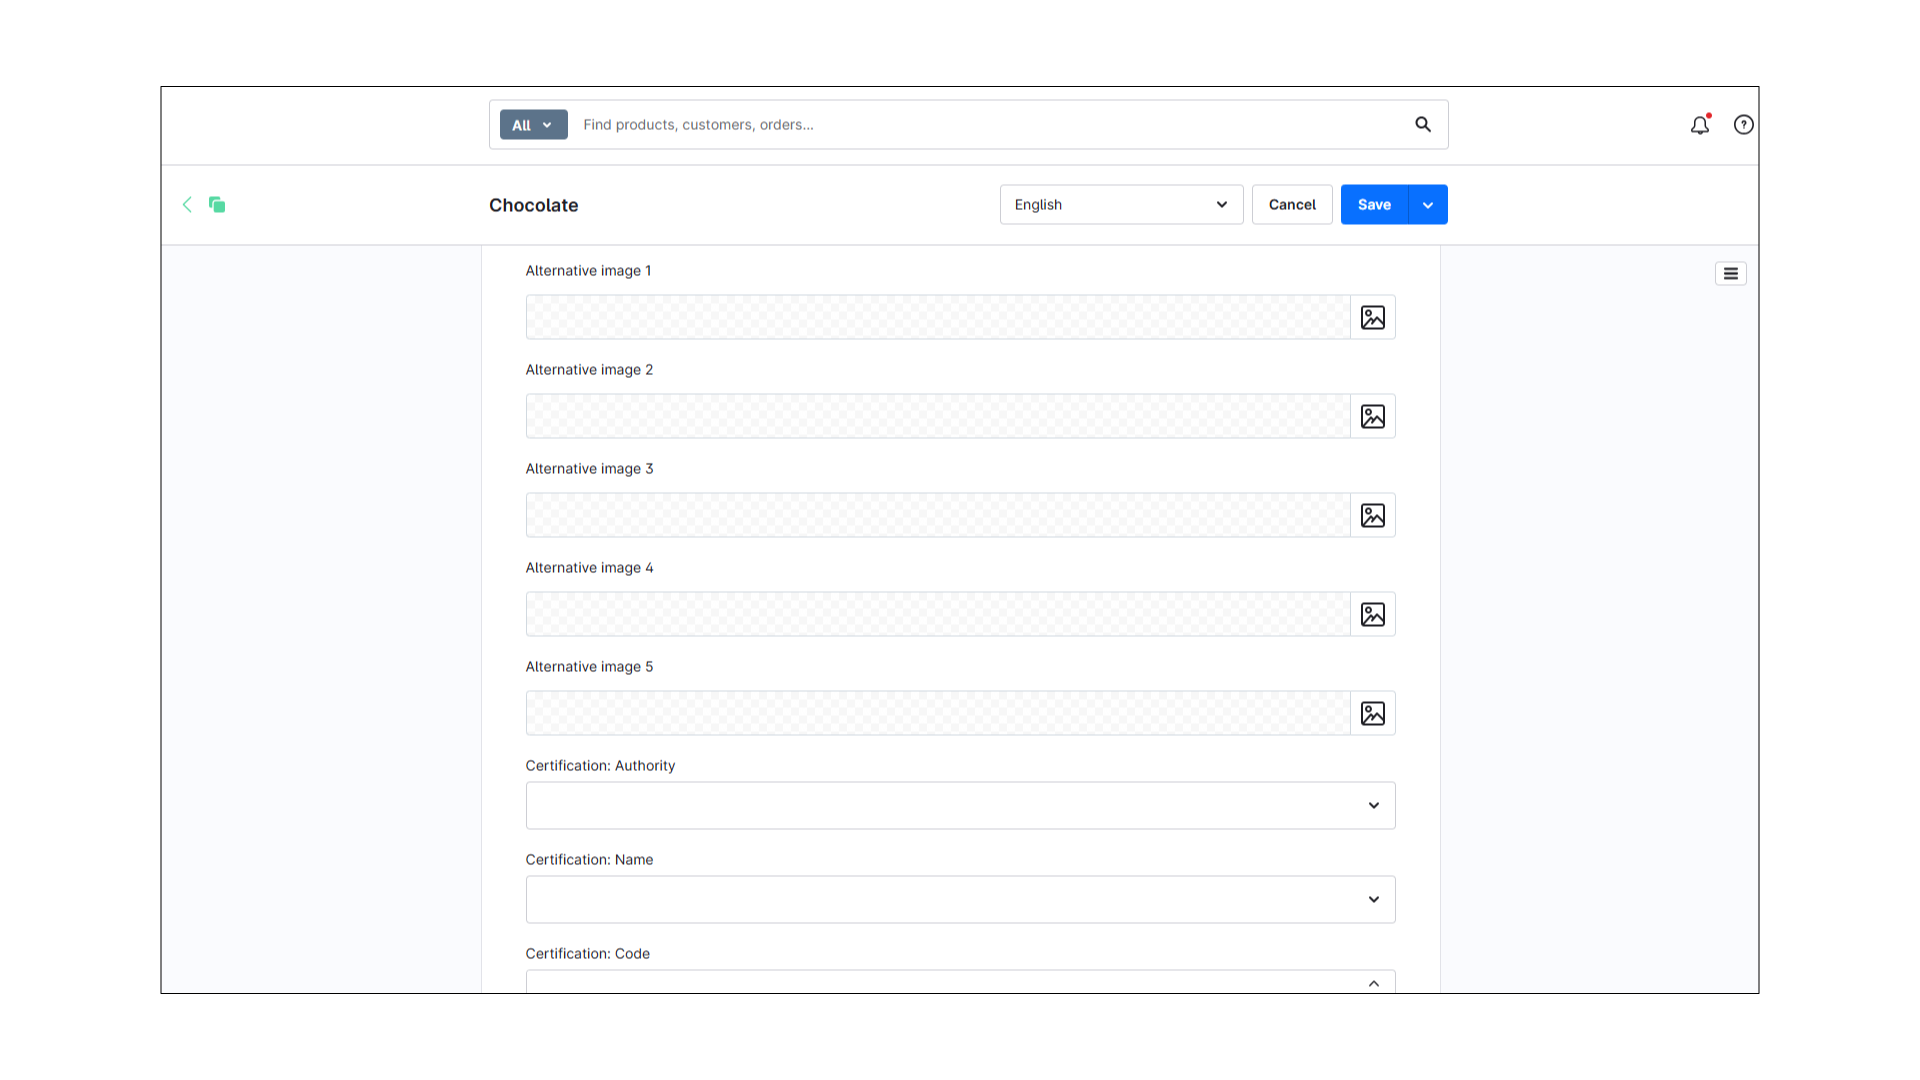Open the context menu via hamburger icon

(1731, 273)
